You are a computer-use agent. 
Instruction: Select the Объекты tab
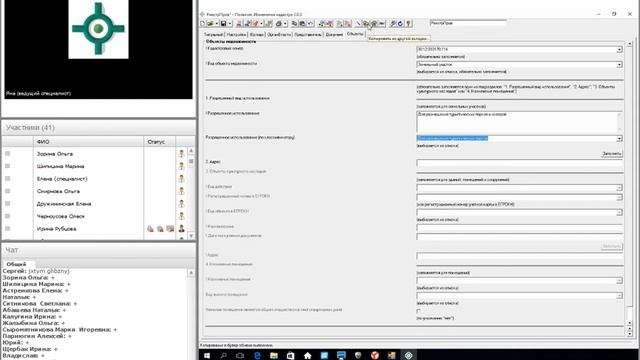point(355,34)
